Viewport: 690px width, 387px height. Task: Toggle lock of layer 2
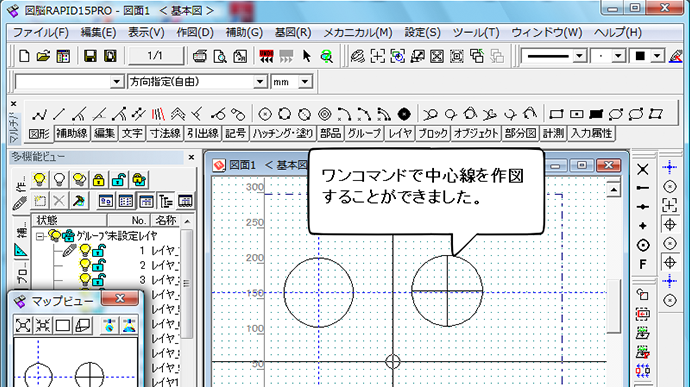pyautogui.click(x=99, y=265)
